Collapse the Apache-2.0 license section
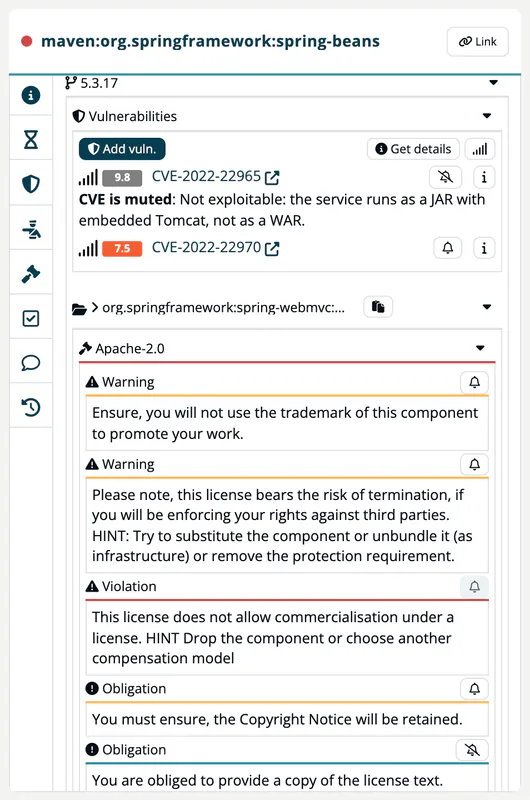Image resolution: width=530 pixels, height=800 pixels. (480, 348)
